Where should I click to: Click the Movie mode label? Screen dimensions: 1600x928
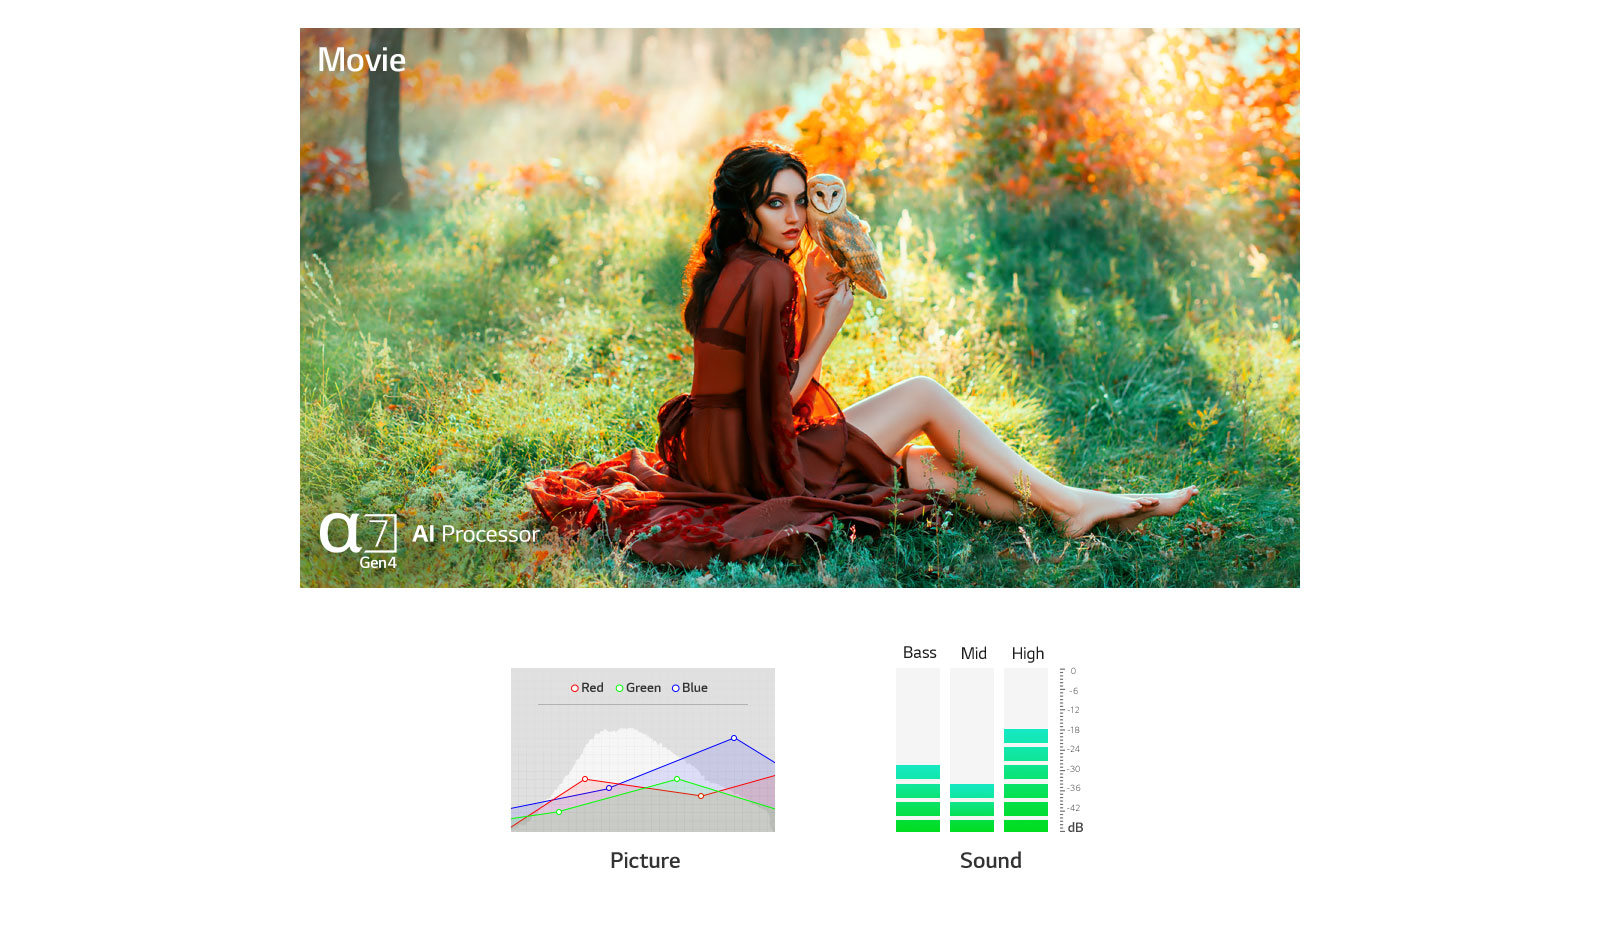point(361,60)
